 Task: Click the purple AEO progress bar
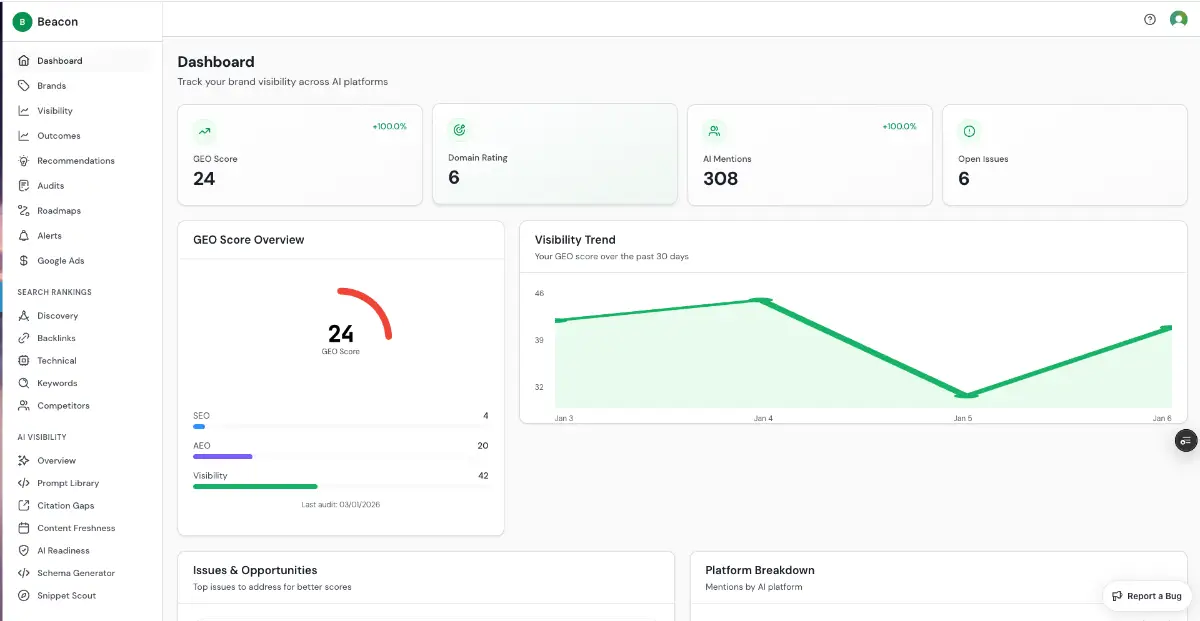coord(222,457)
